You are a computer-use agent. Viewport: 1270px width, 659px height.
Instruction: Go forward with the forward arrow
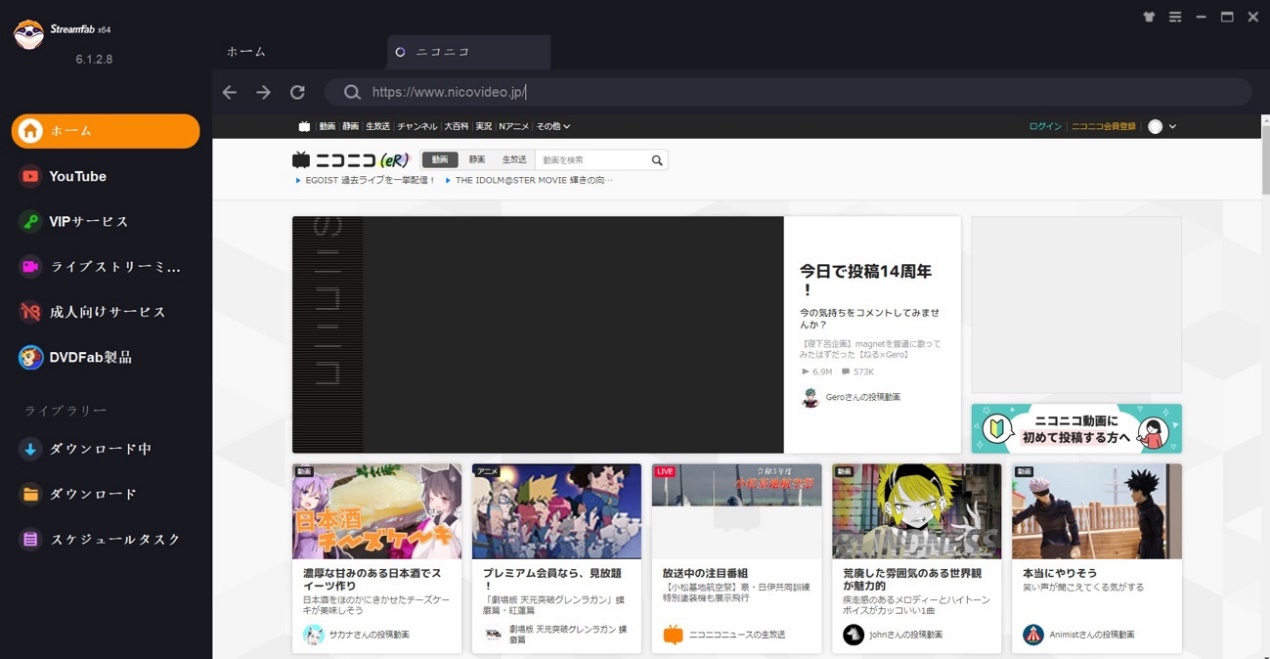coord(264,92)
